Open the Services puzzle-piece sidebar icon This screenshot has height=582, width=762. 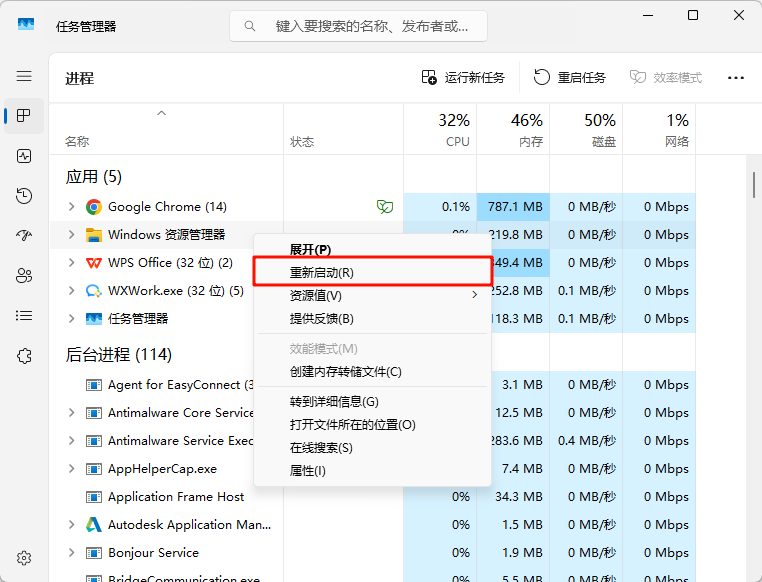pos(24,356)
